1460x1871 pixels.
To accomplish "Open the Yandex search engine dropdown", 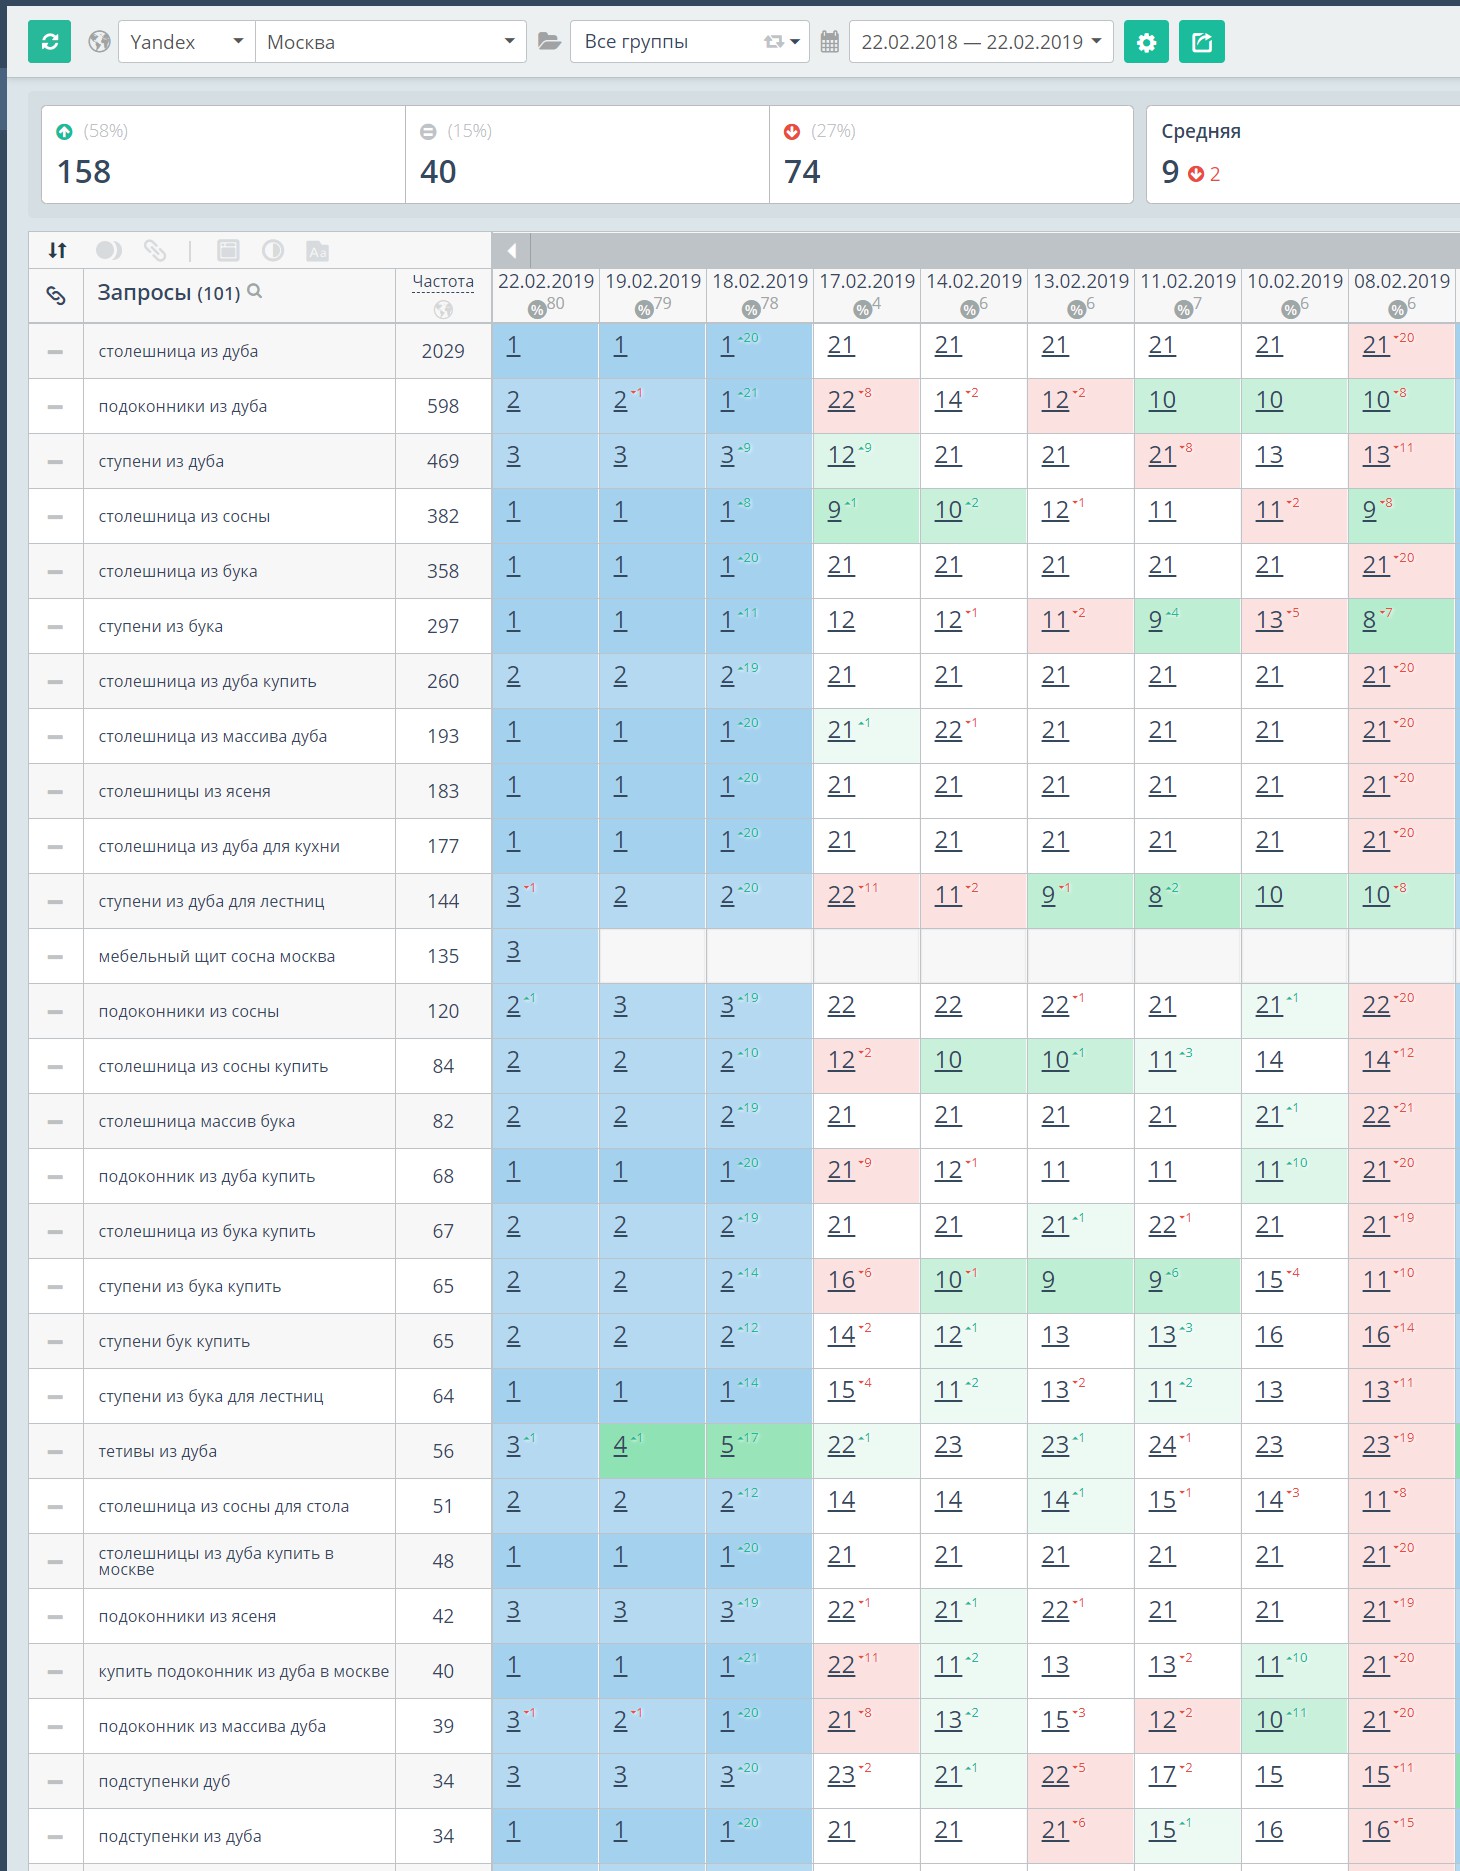I will click(x=186, y=42).
